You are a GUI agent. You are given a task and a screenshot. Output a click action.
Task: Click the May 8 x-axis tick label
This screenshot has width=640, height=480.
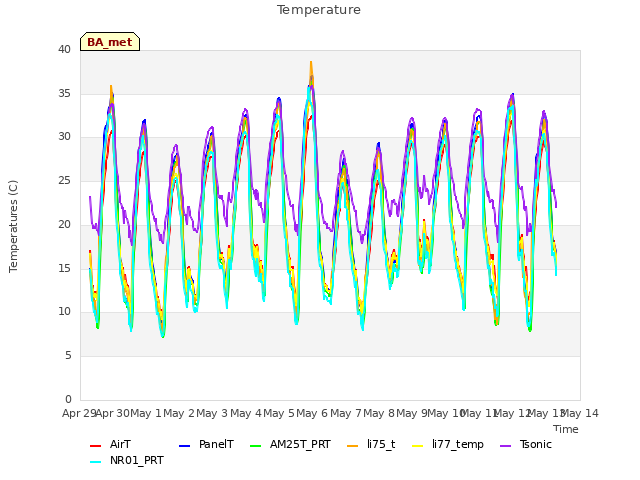click(379, 413)
